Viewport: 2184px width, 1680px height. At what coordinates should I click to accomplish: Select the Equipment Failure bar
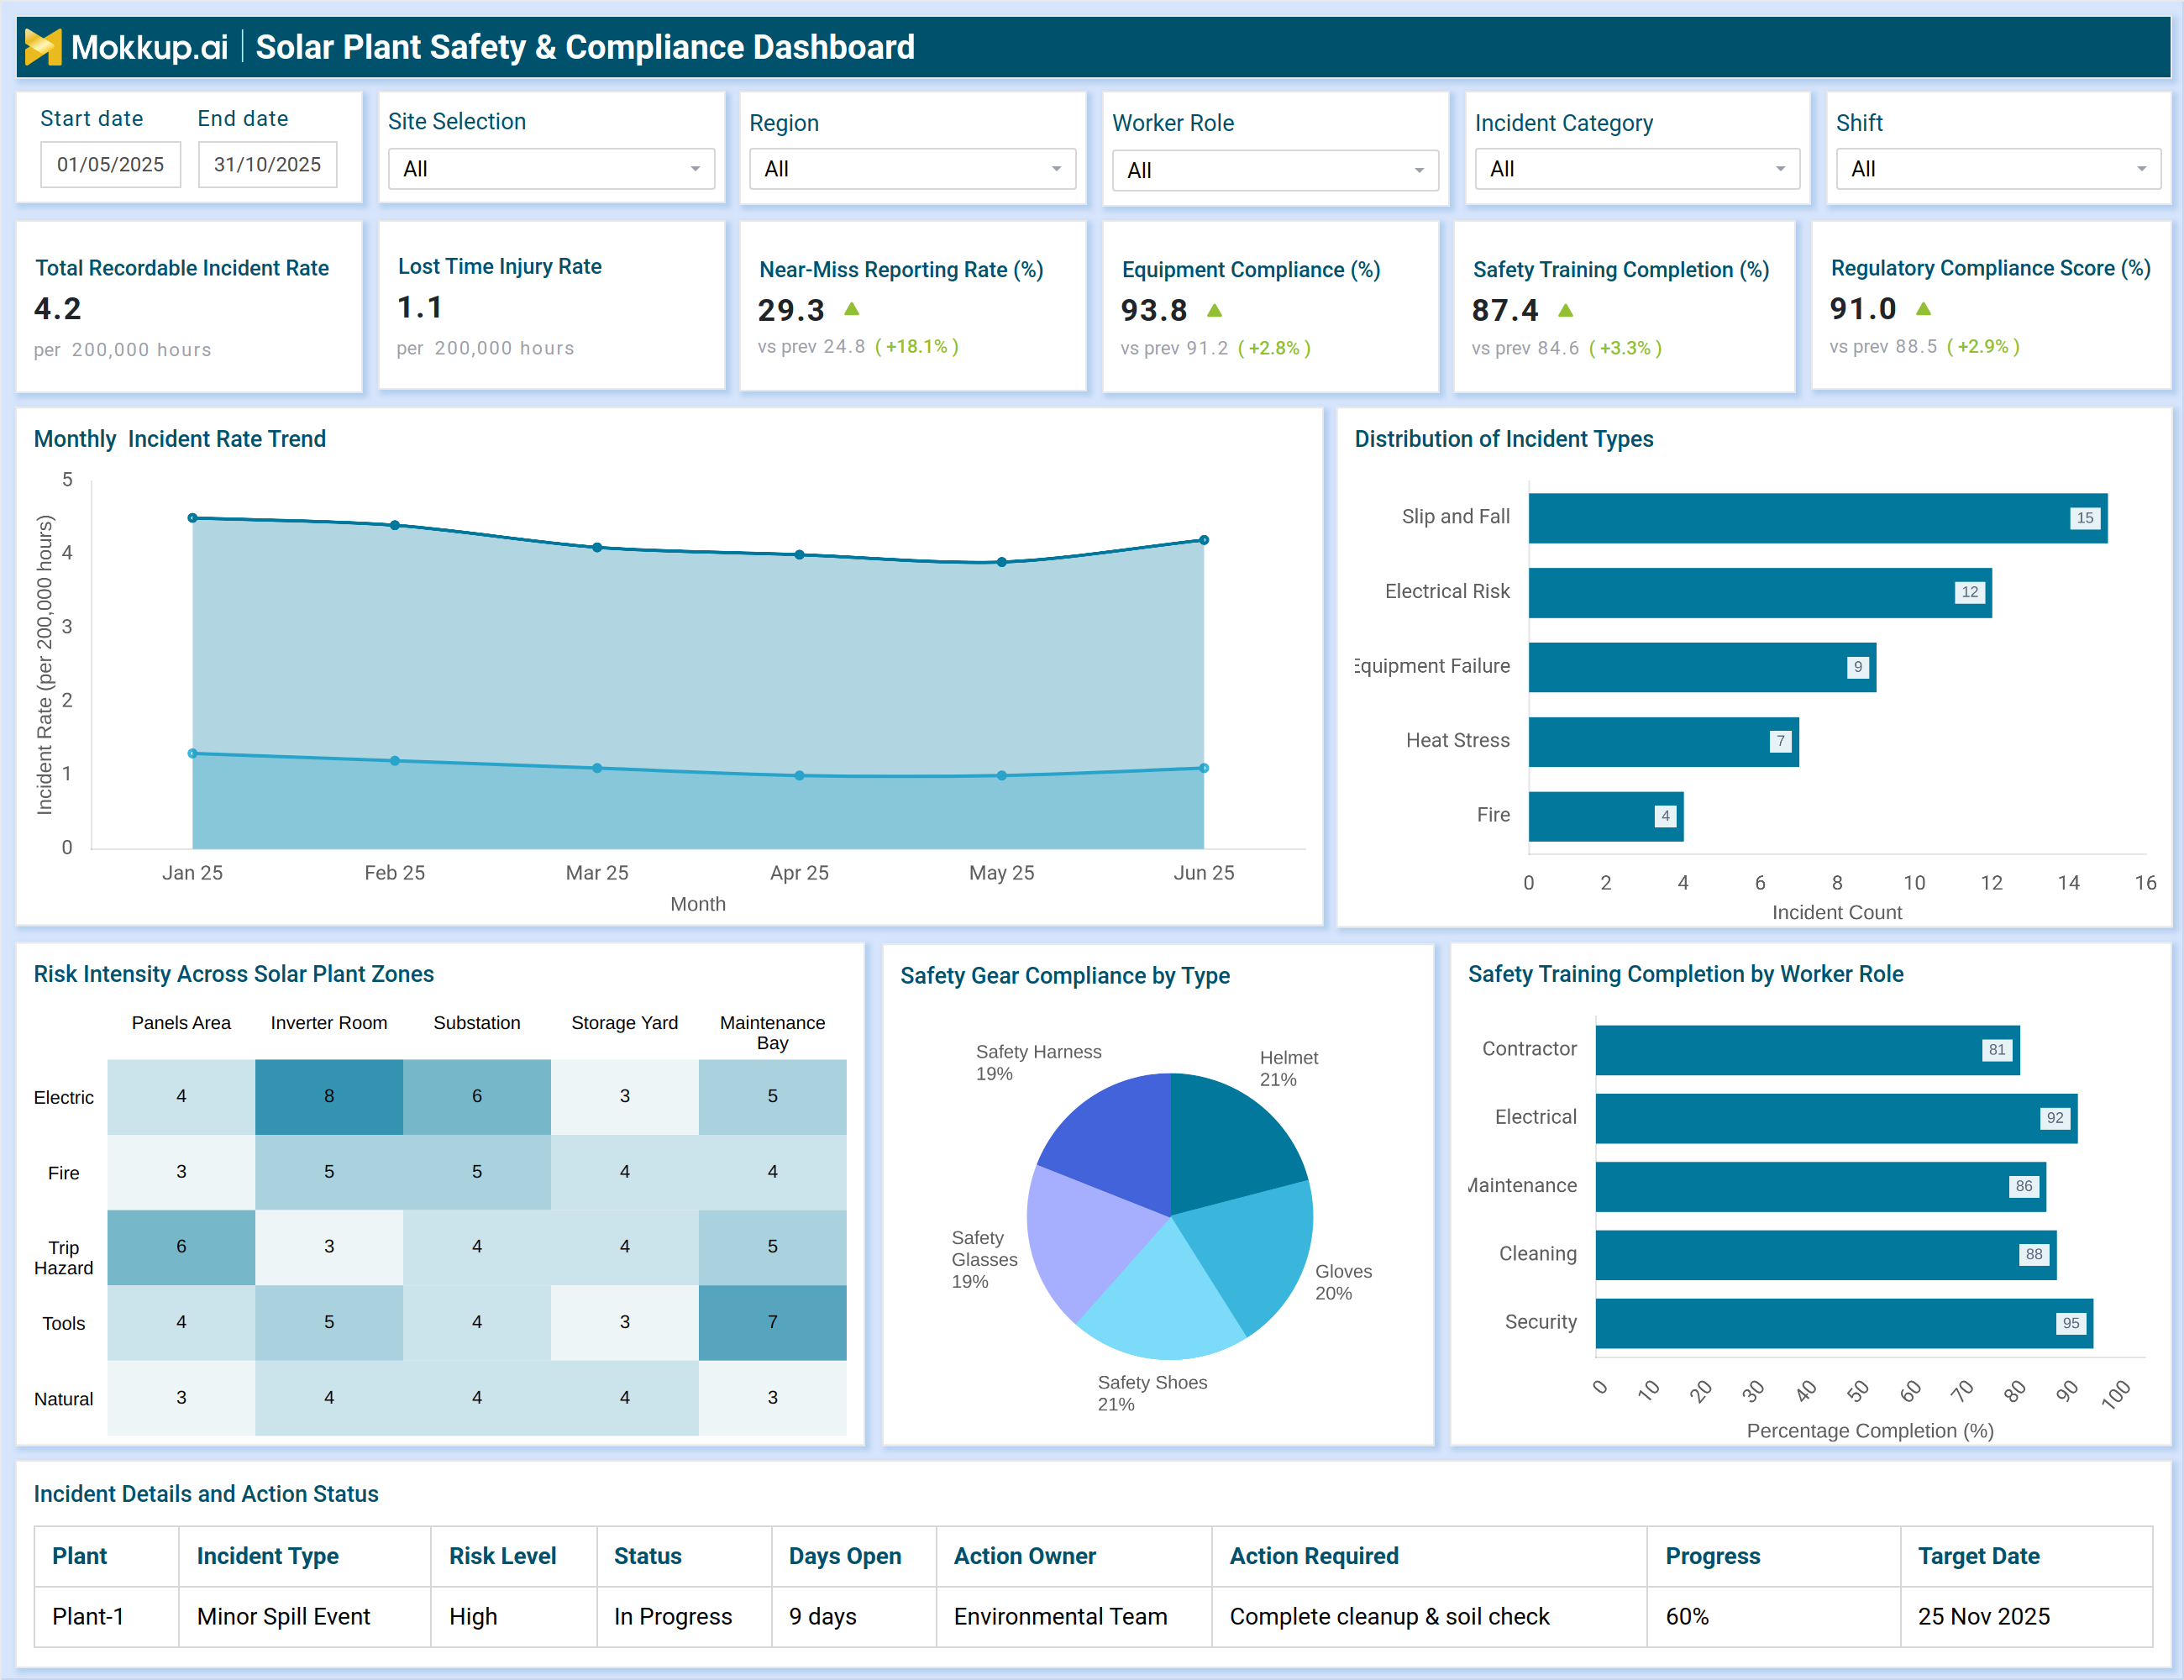[x=1702, y=667]
